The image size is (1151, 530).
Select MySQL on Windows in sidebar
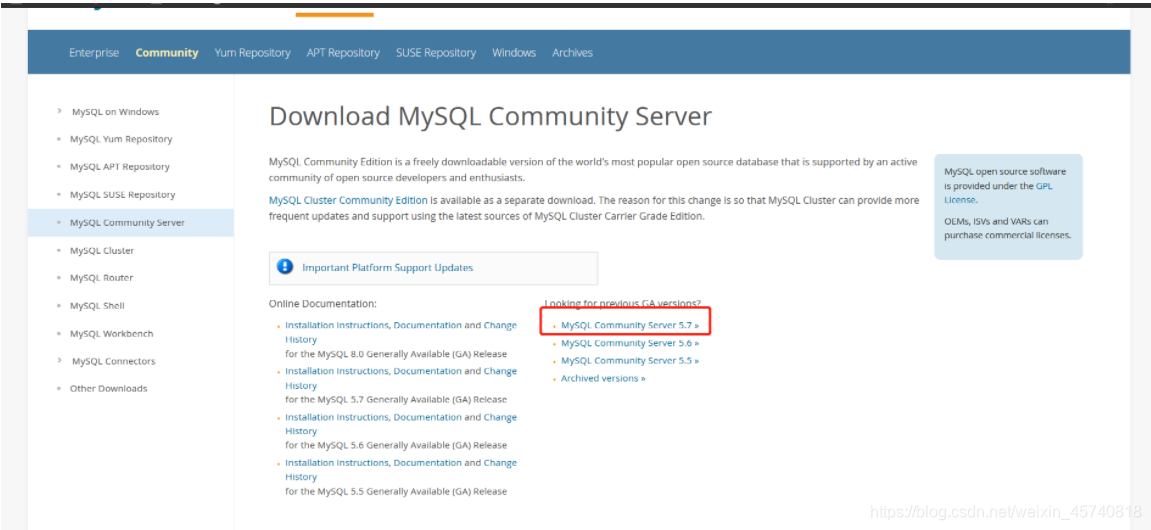pos(115,112)
